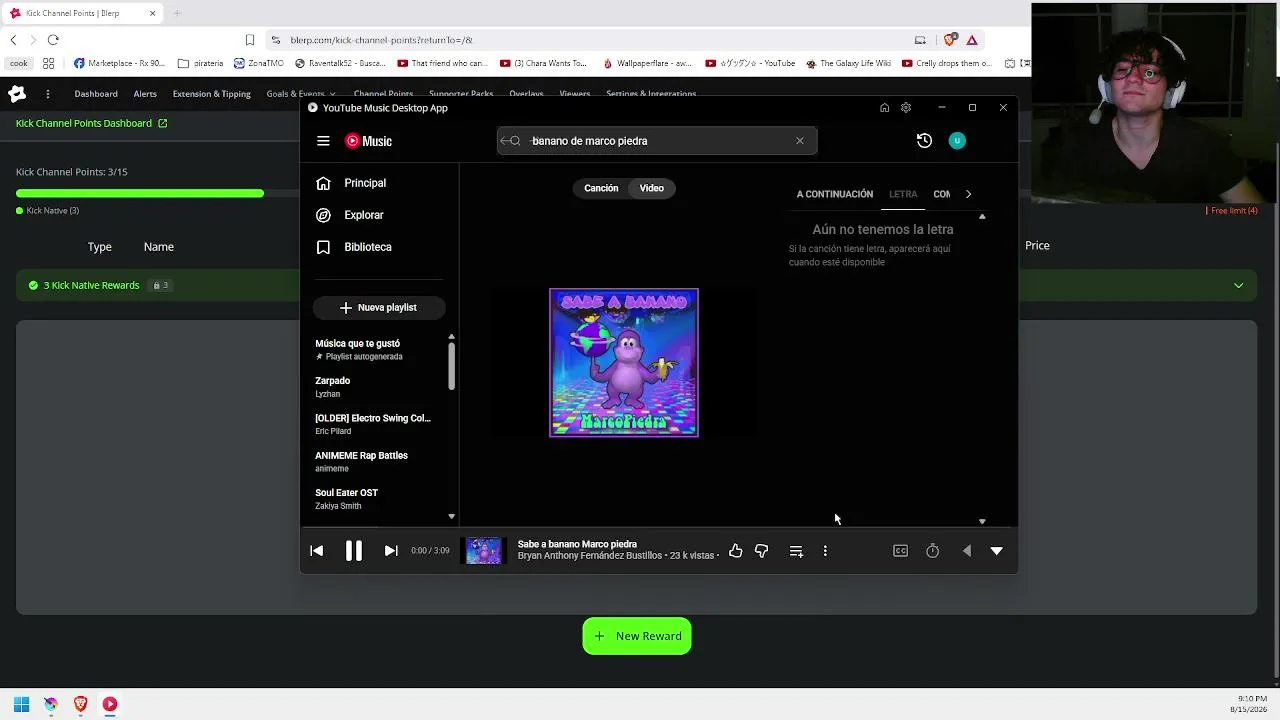Image resolution: width=1280 pixels, height=720 pixels.
Task: Click the Blerp logo icon
Action: coord(17,94)
